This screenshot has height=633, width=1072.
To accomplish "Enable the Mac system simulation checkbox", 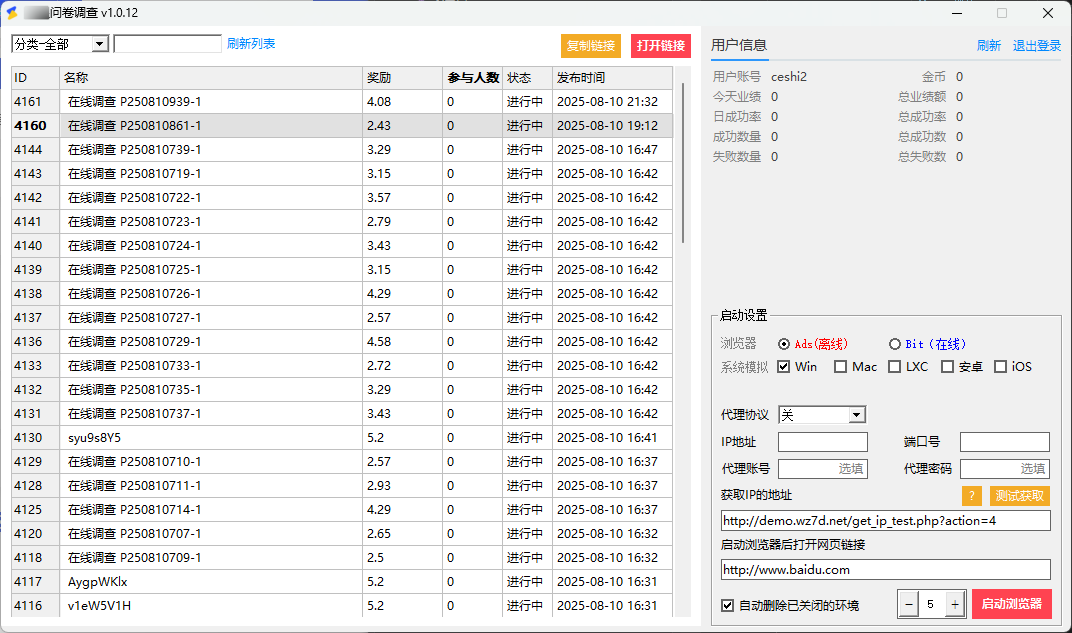I will 841,367.
